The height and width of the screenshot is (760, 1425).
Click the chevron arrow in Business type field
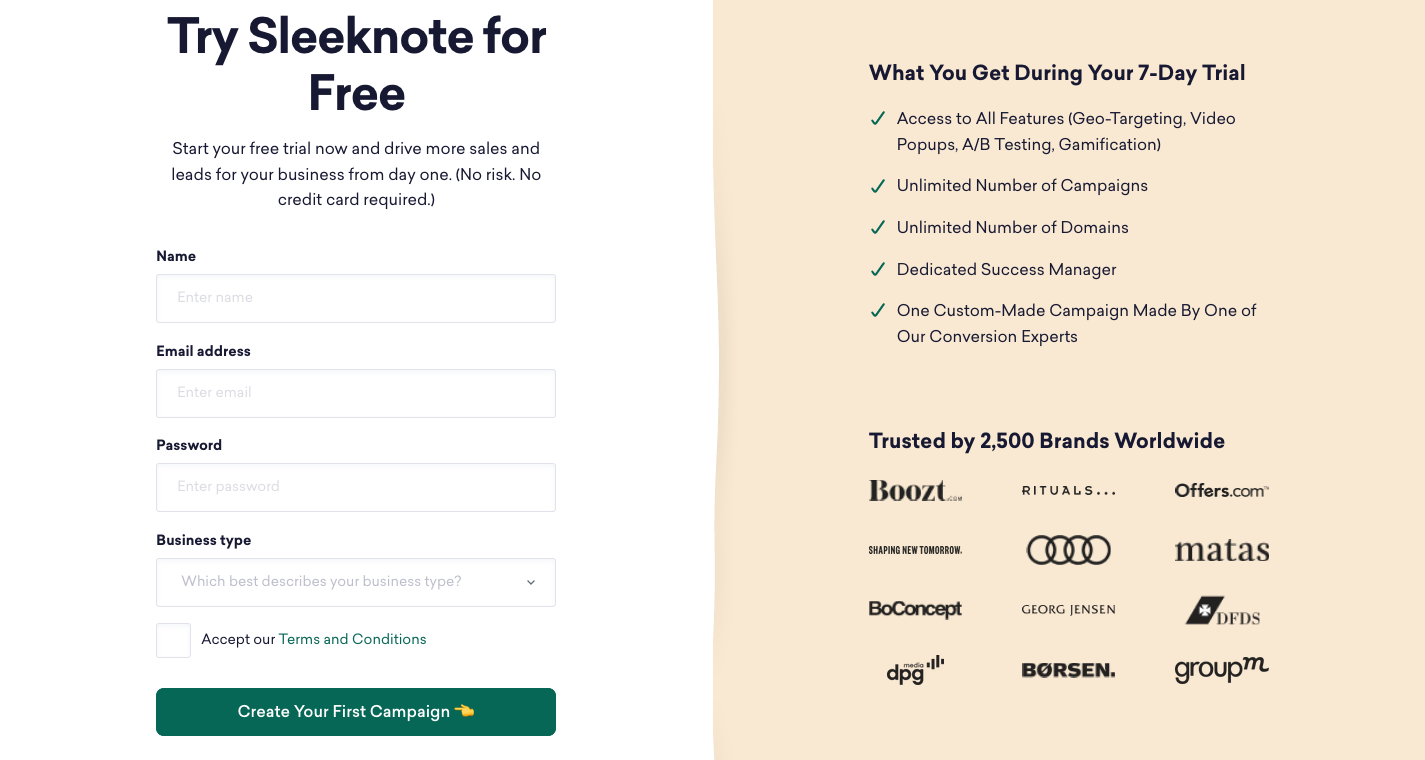[531, 582]
